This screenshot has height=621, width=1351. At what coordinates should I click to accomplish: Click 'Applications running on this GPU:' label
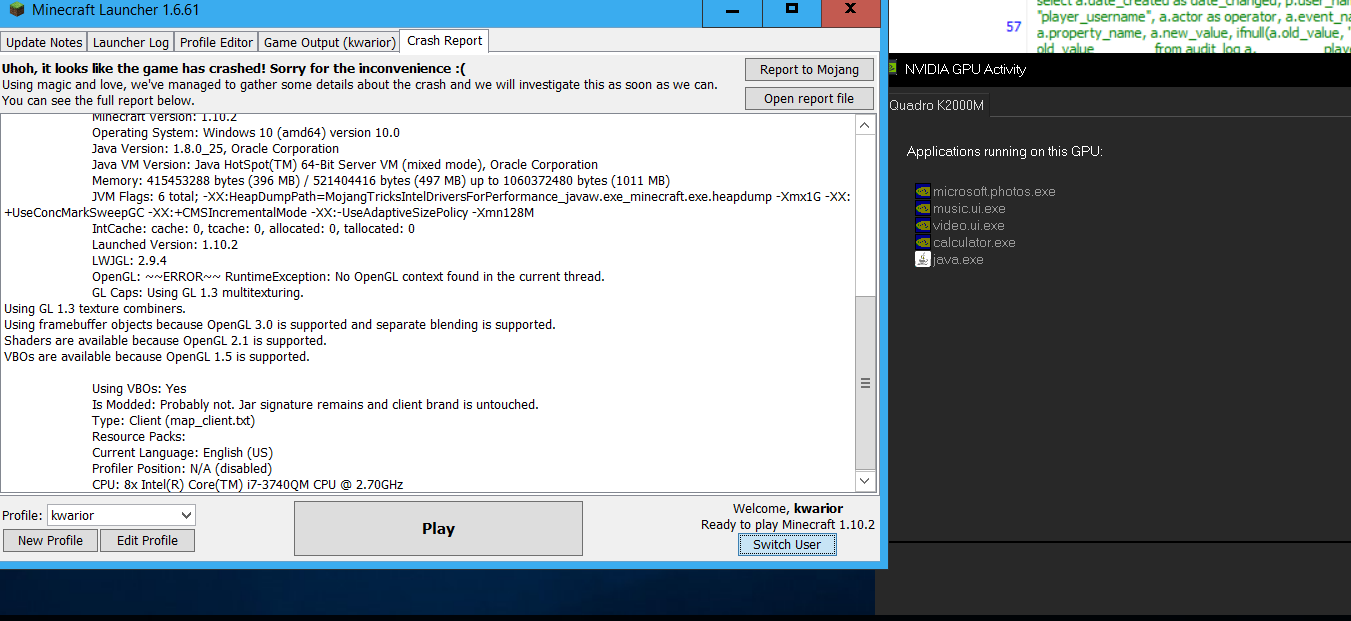pos(1005,152)
